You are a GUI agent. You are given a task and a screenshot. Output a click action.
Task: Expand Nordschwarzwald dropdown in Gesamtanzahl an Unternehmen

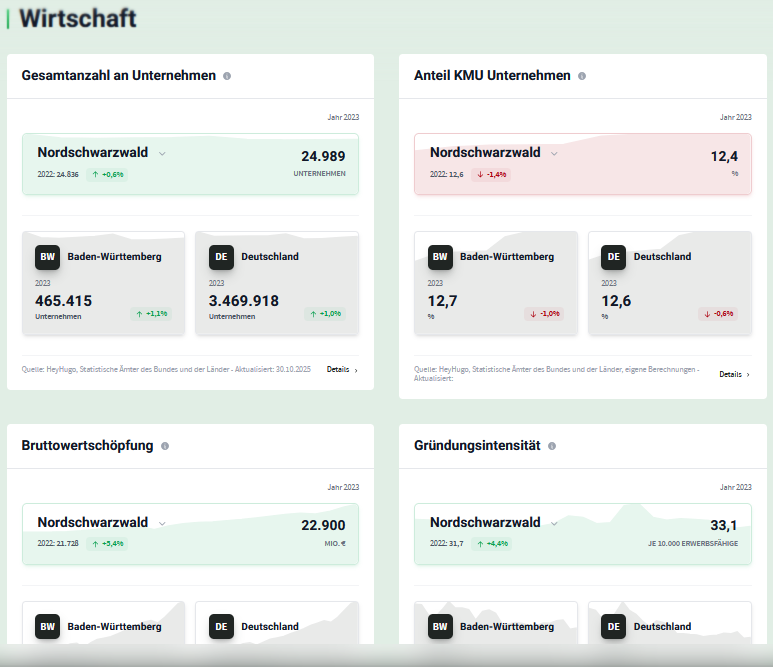(x=162, y=154)
